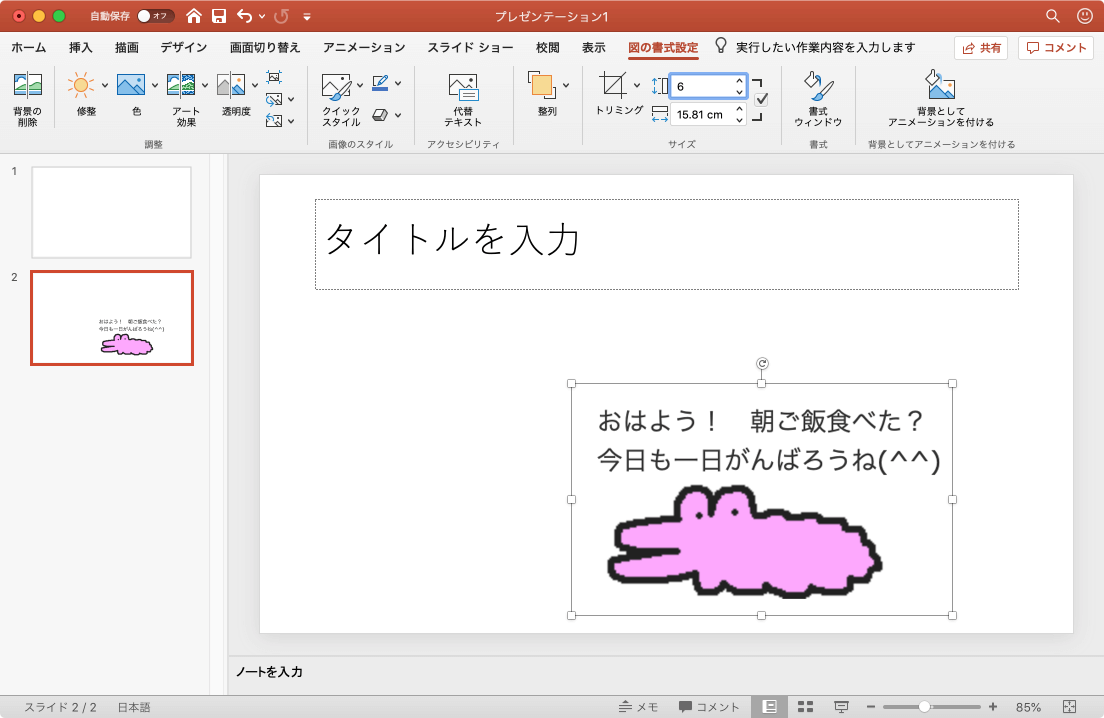Switch to slide sorter view icon
The image size is (1104, 718).
point(805,706)
